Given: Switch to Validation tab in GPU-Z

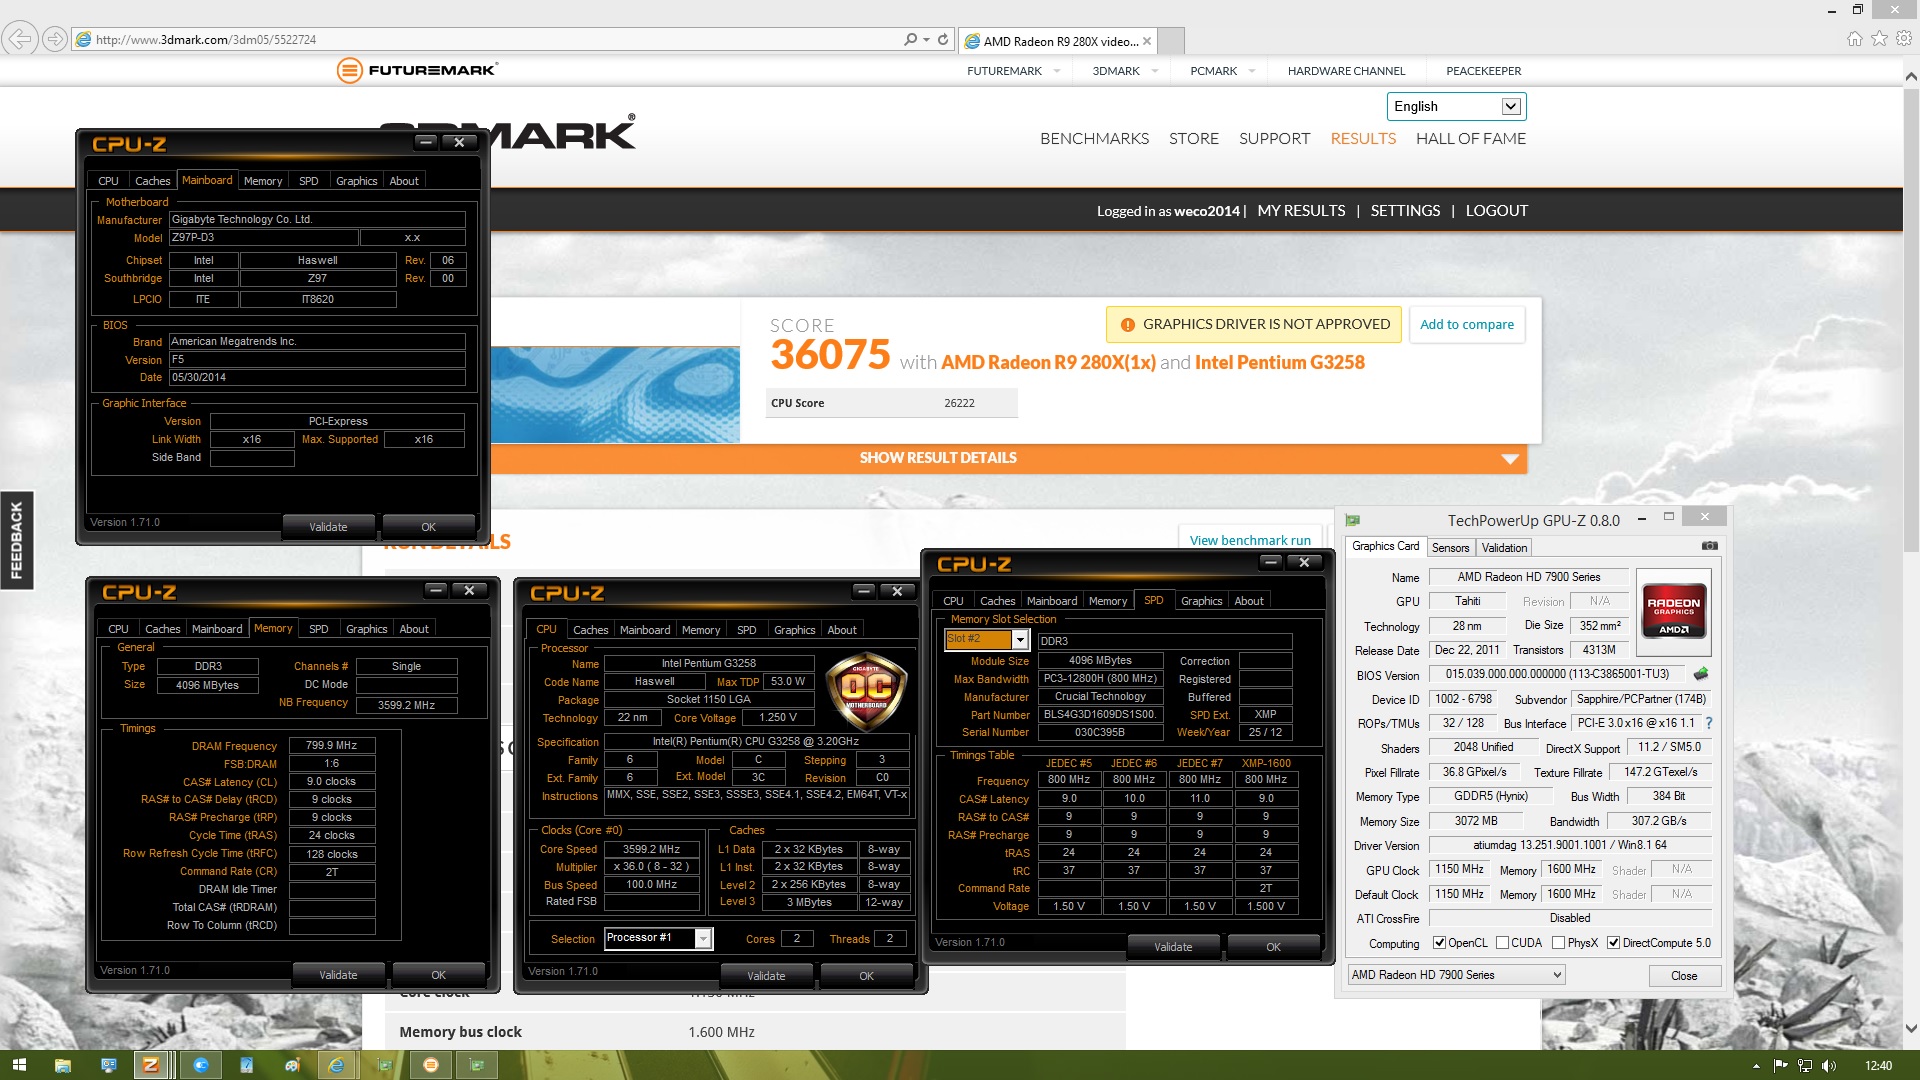Looking at the screenshot, I should [1504, 547].
